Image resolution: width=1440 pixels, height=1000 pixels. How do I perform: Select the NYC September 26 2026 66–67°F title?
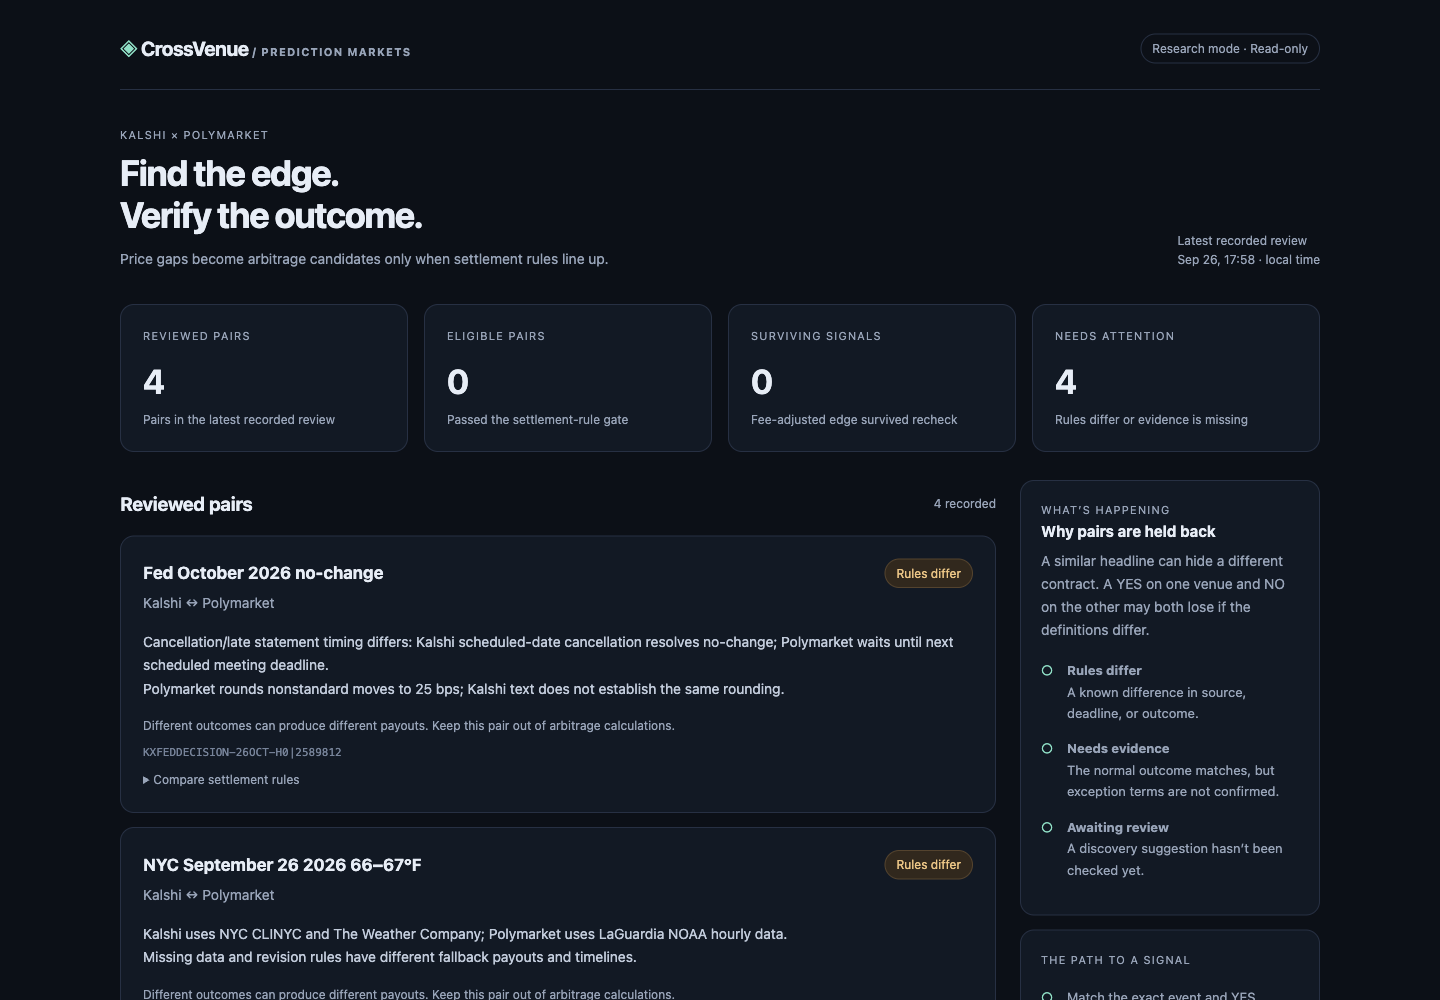point(282,865)
